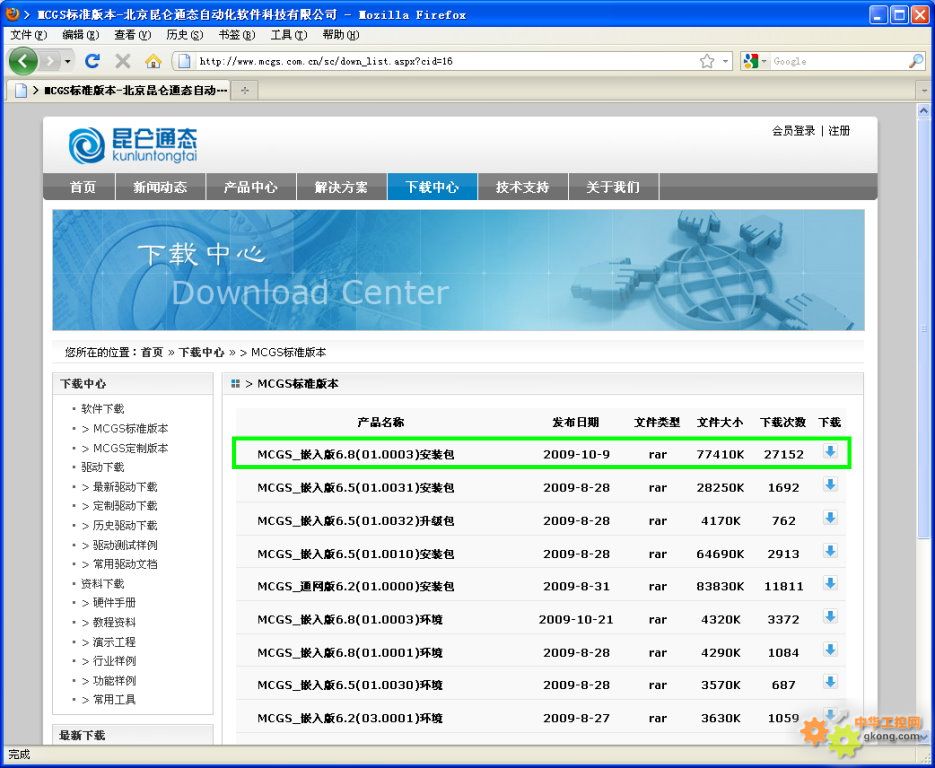The image size is (935, 768).
Task: Download MCGS 嵌入版6.5(01.0030)环境
Action: click(x=830, y=682)
